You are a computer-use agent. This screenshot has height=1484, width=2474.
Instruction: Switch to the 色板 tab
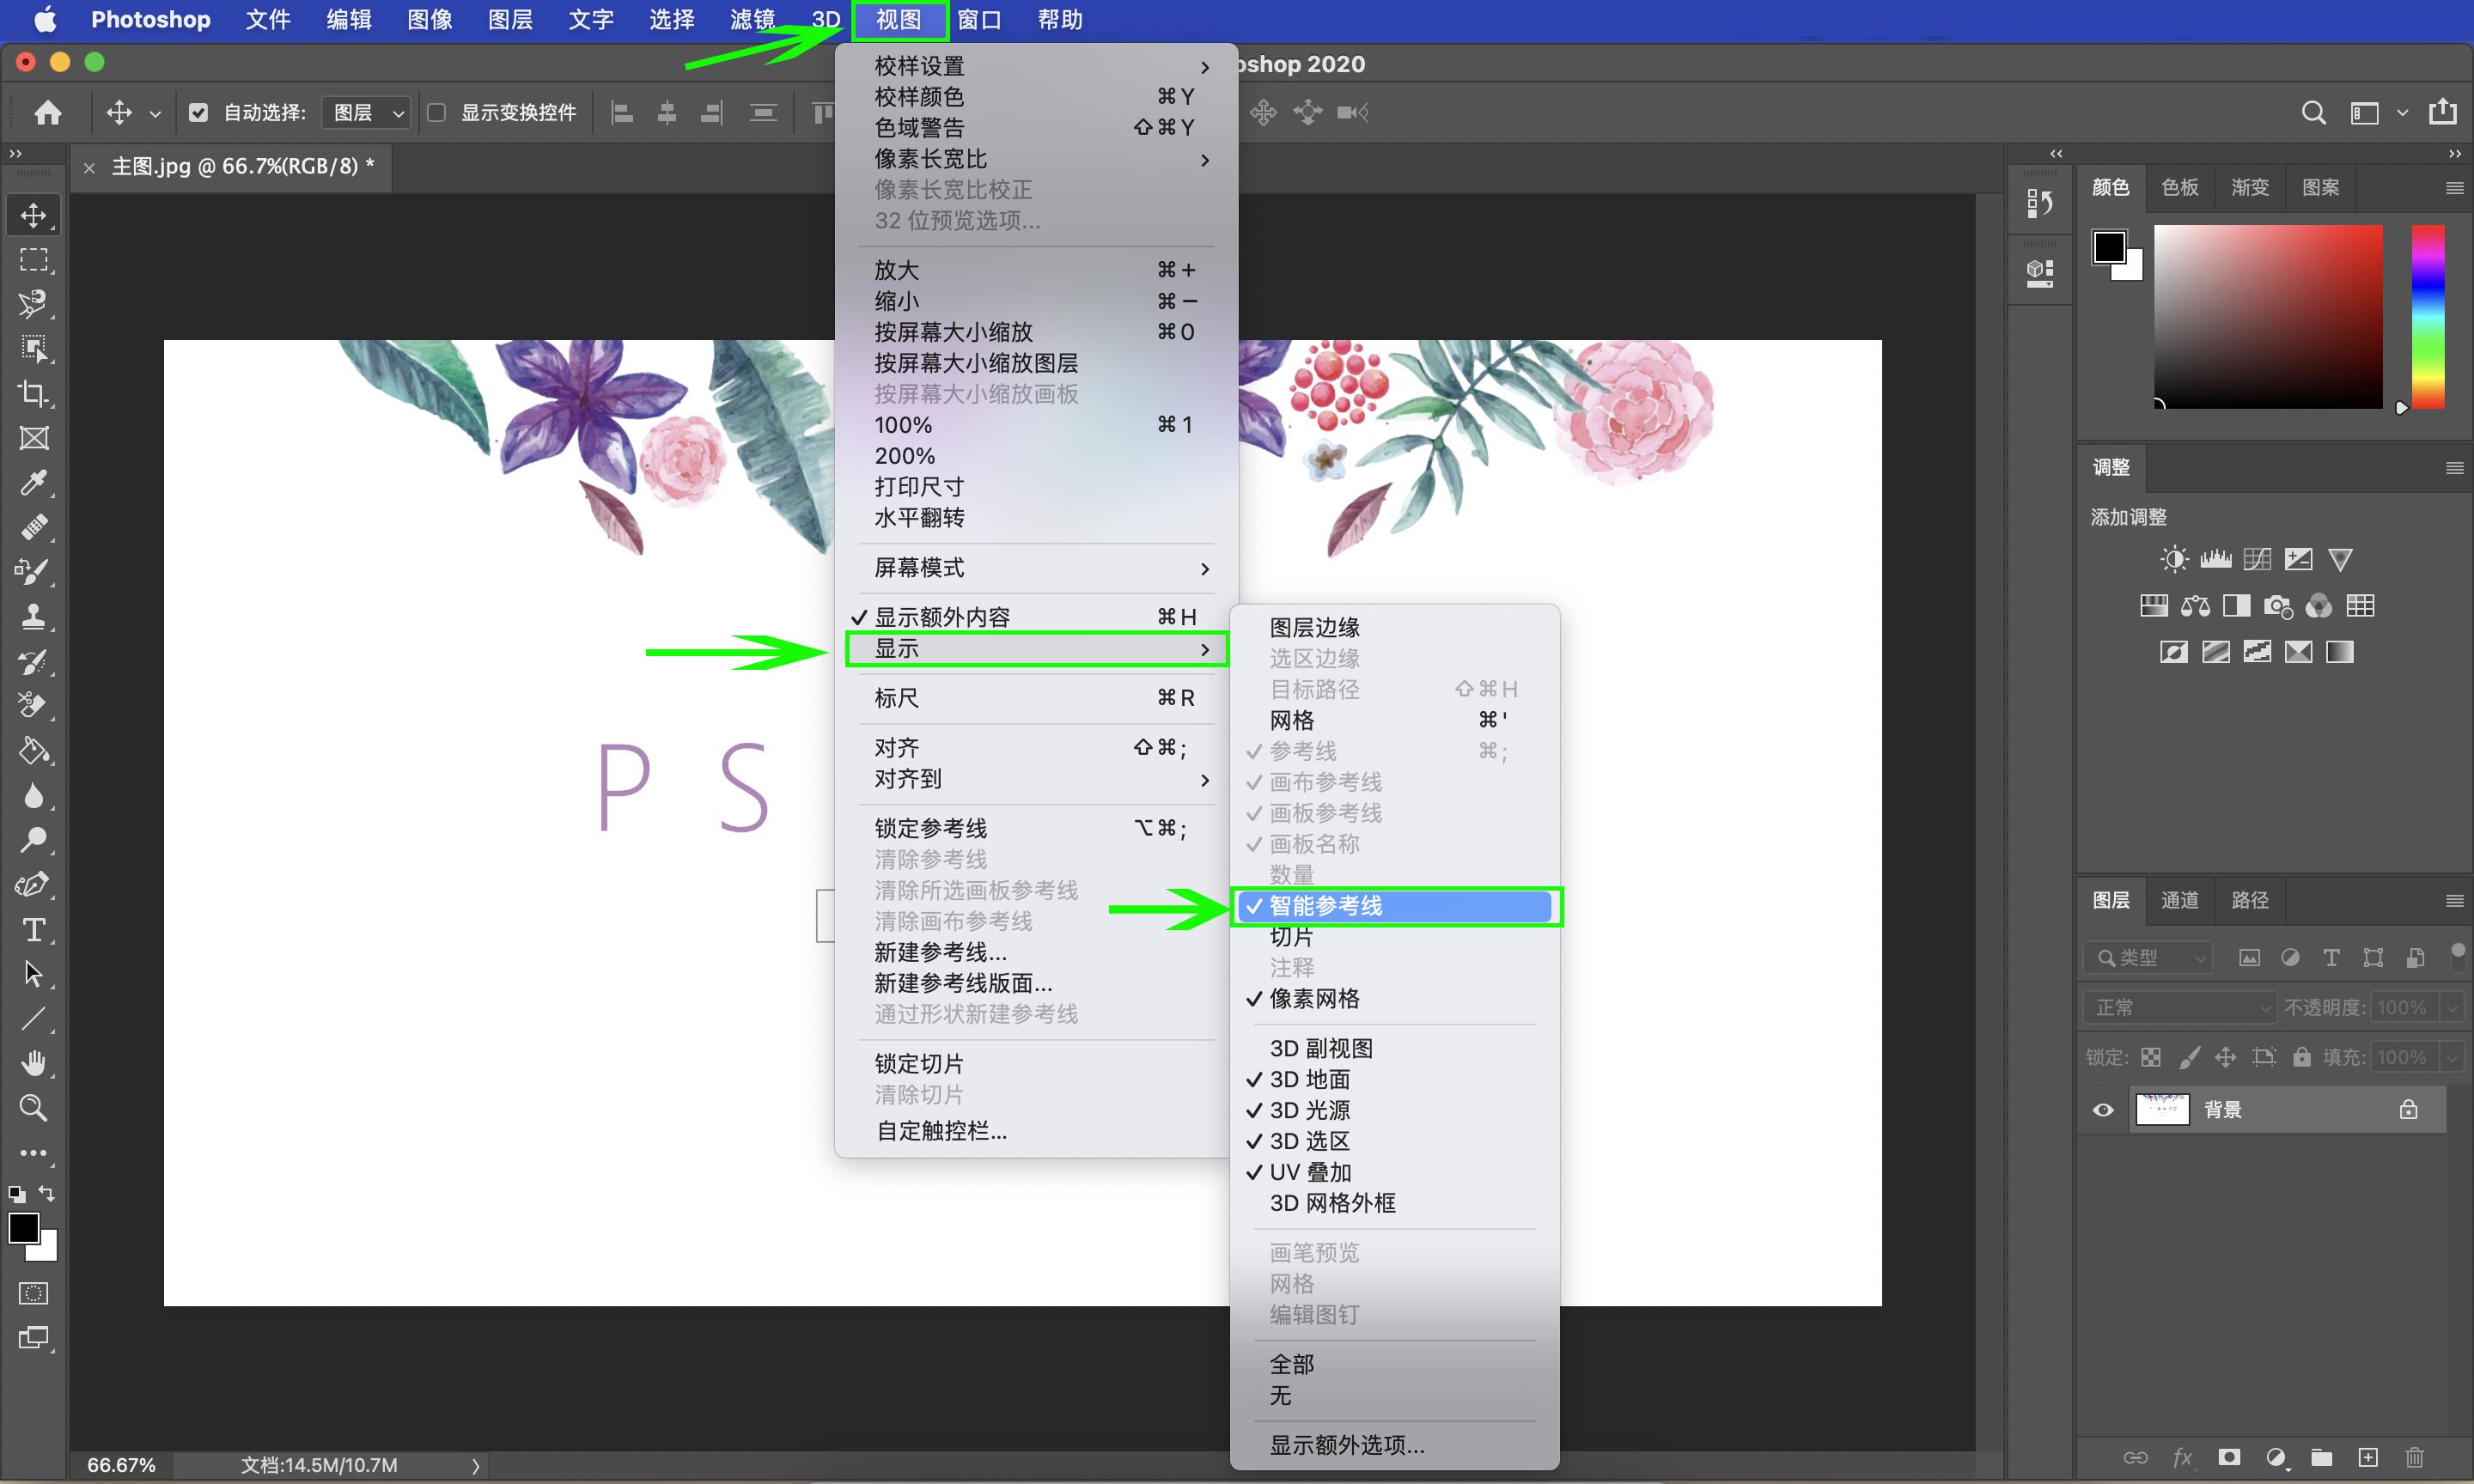coord(2180,188)
